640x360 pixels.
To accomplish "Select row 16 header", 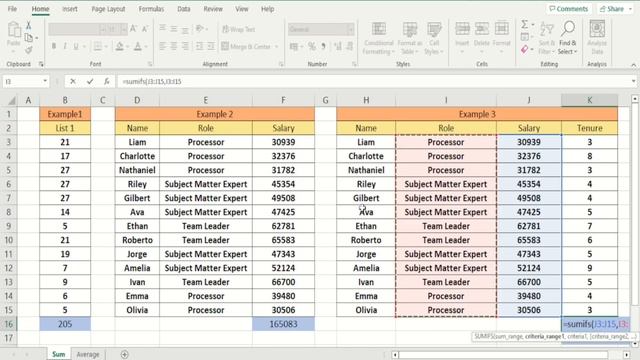I will pos(9,324).
